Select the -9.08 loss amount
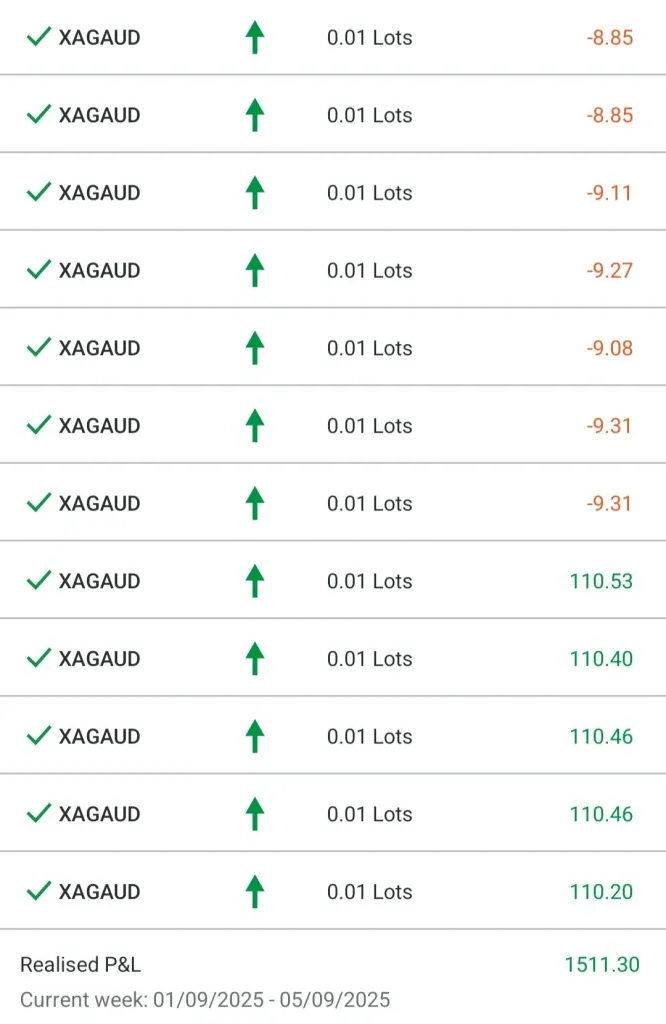The width and height of the screenshot is (666, 1024). pos(609,348)
